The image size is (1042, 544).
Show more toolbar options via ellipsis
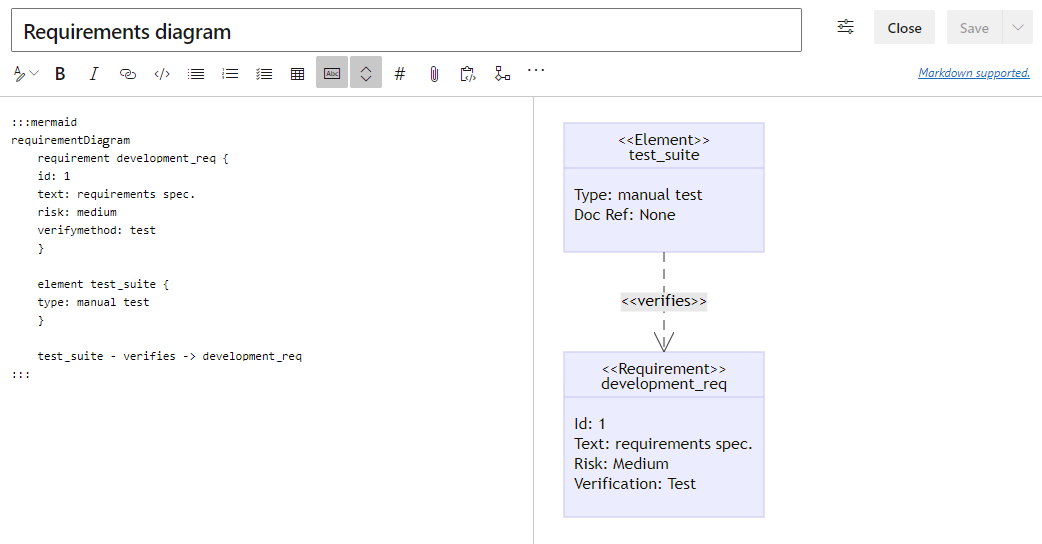coord(536,71)
